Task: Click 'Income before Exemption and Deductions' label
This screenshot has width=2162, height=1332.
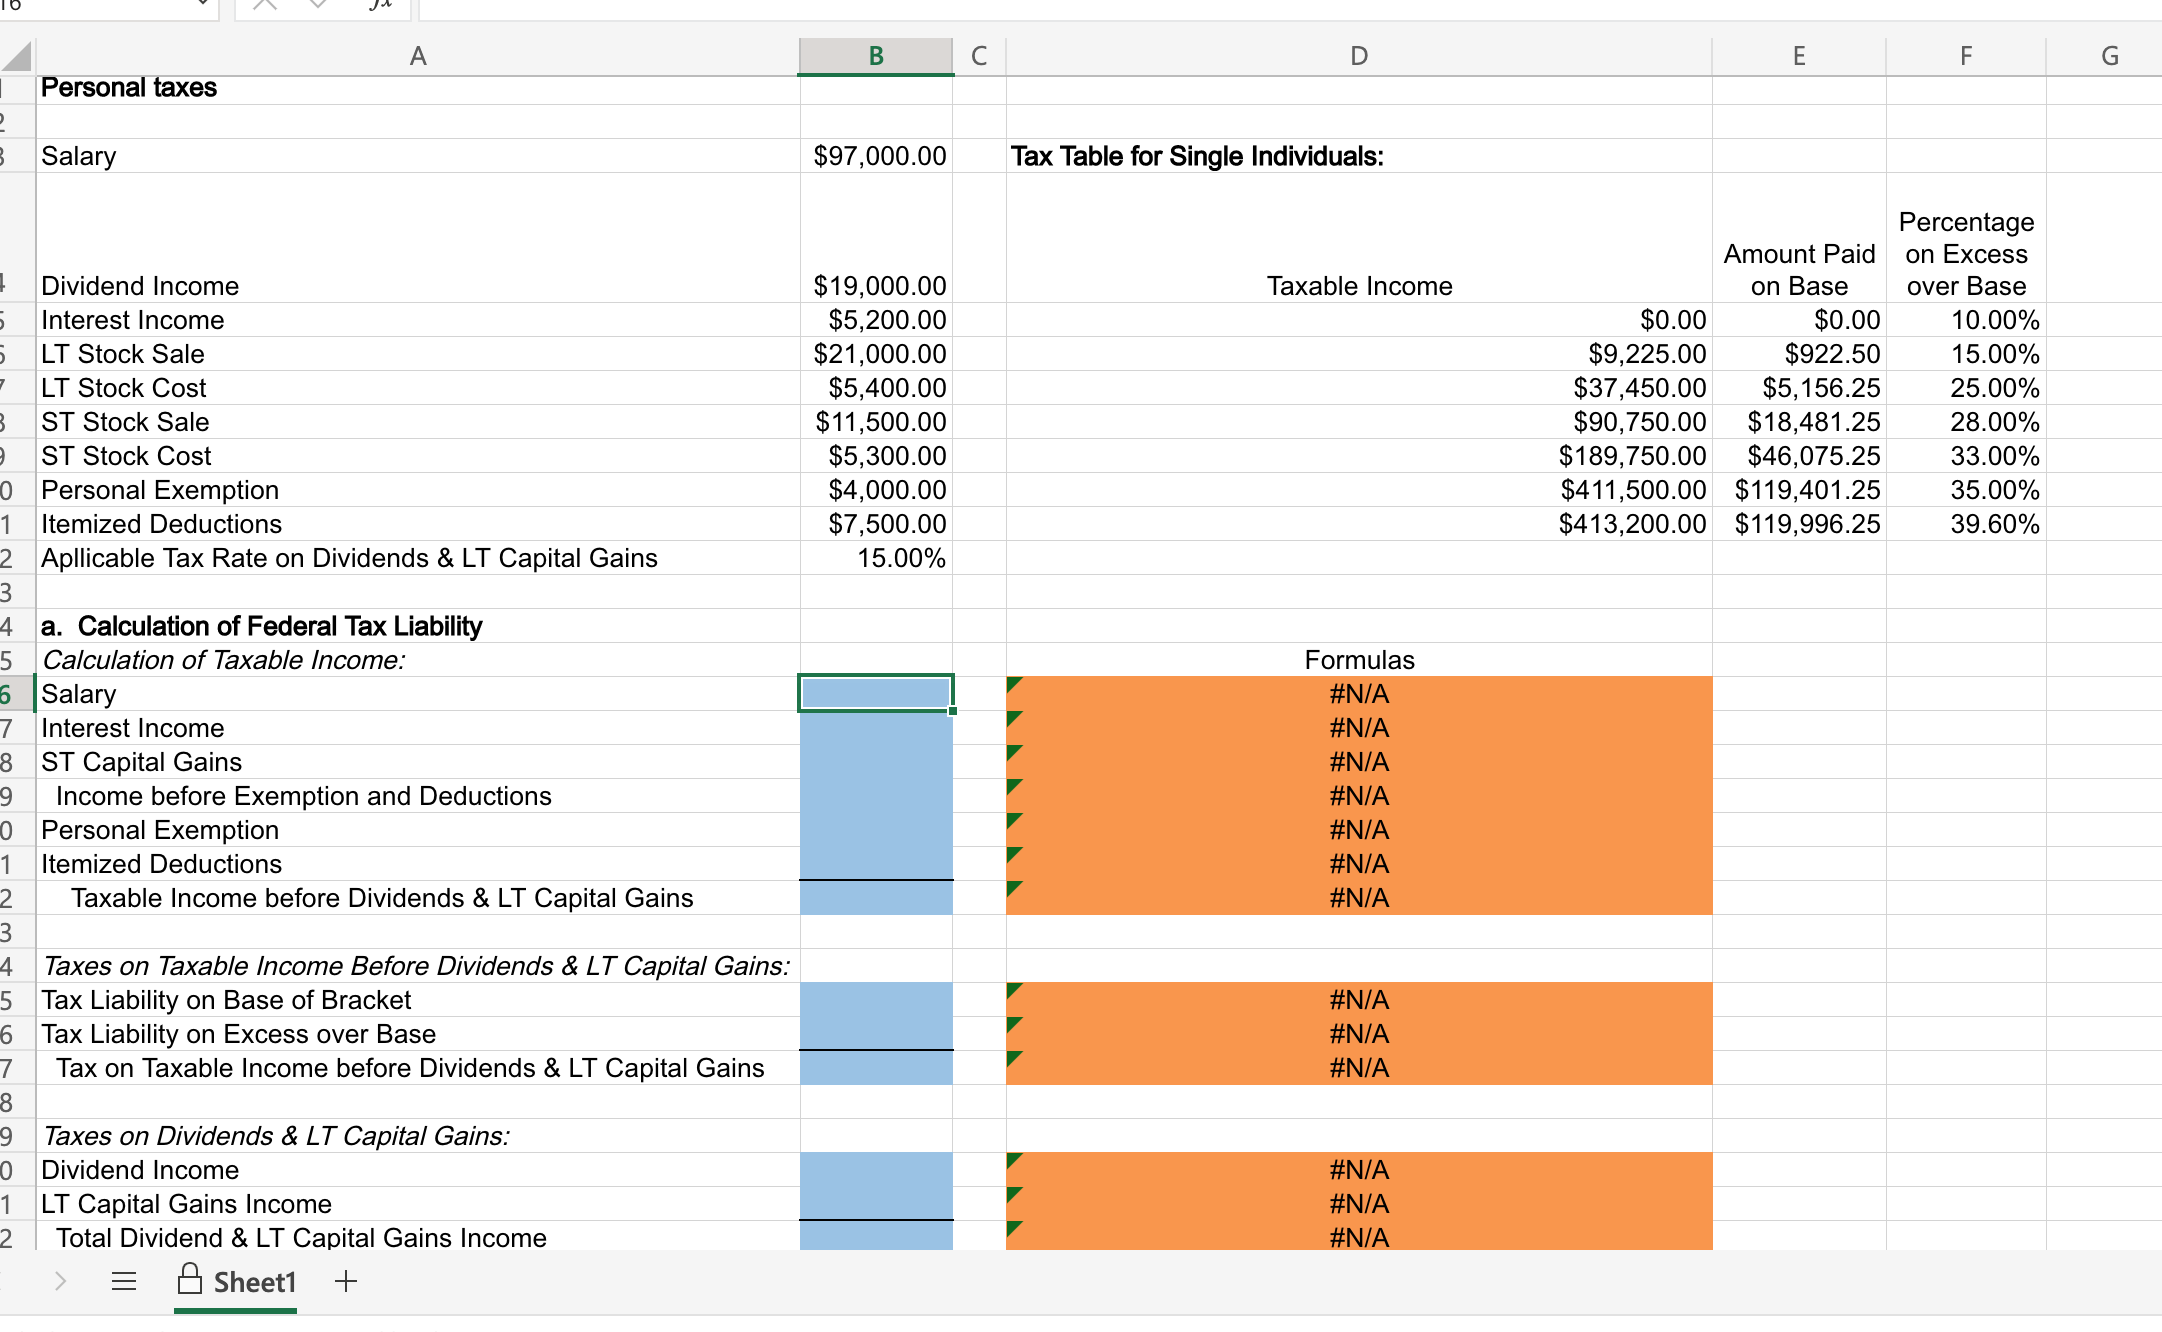Action: click(303, 796)
